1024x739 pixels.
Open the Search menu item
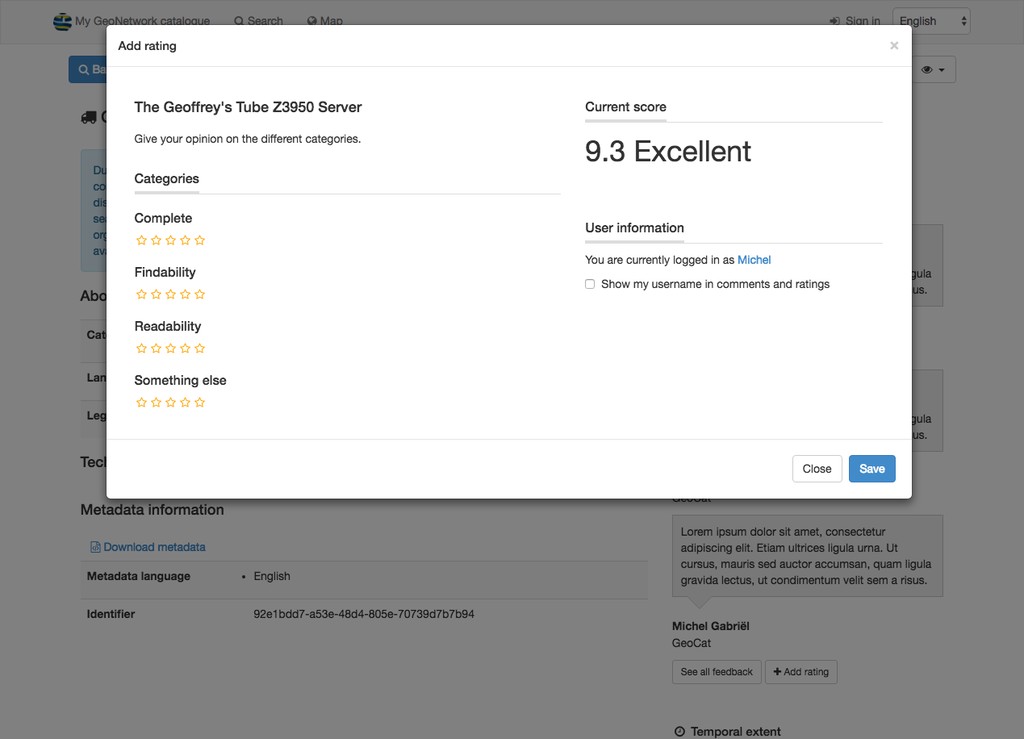coord(259,21)
